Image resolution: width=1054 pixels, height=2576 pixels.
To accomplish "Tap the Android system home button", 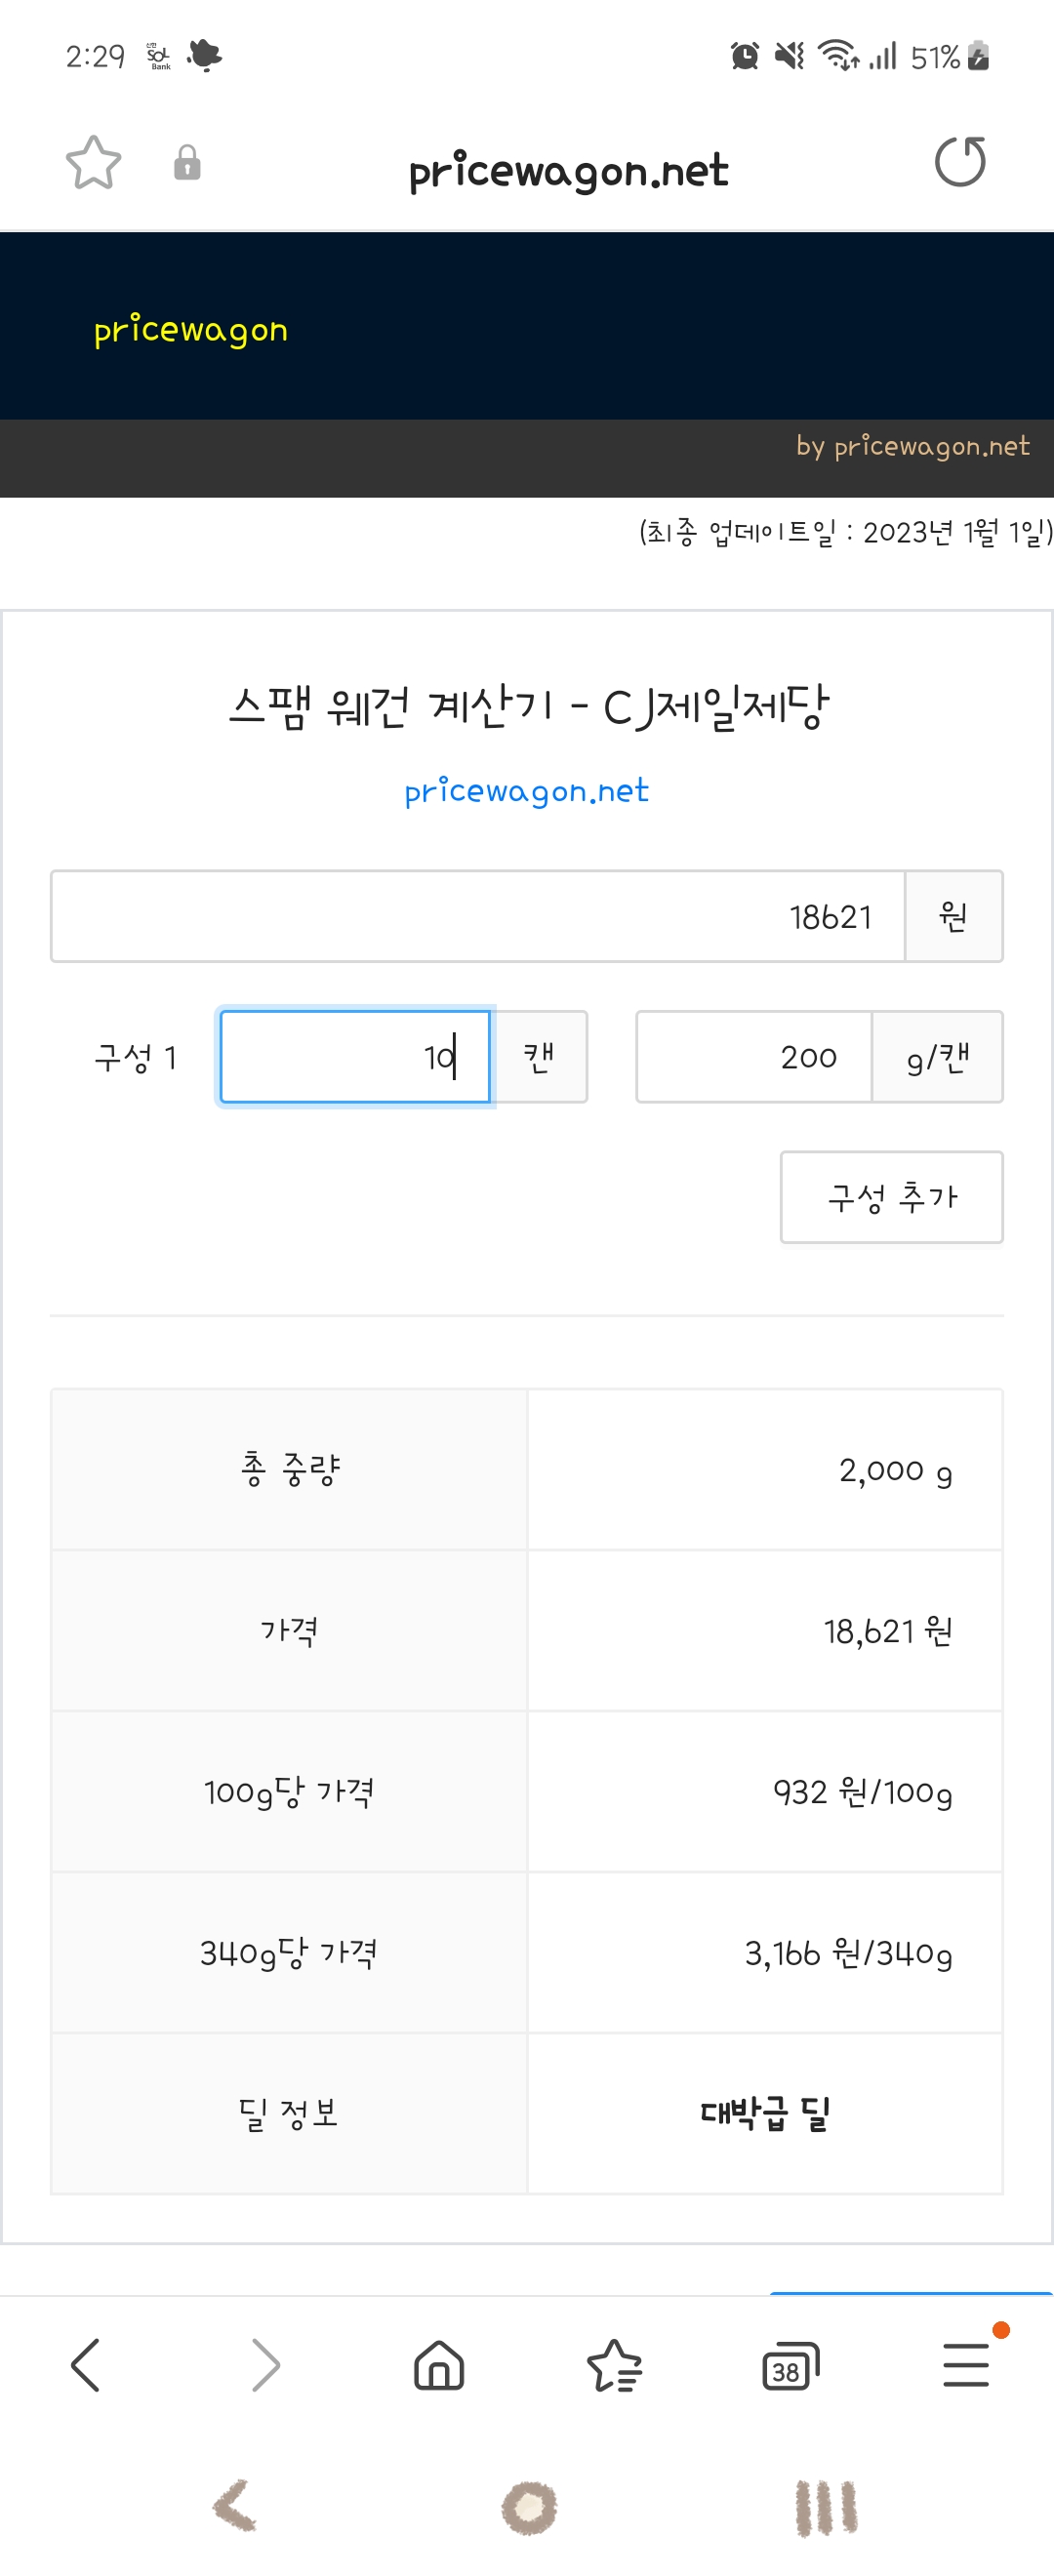I will pyautogui.click(x=529, y=2507).
